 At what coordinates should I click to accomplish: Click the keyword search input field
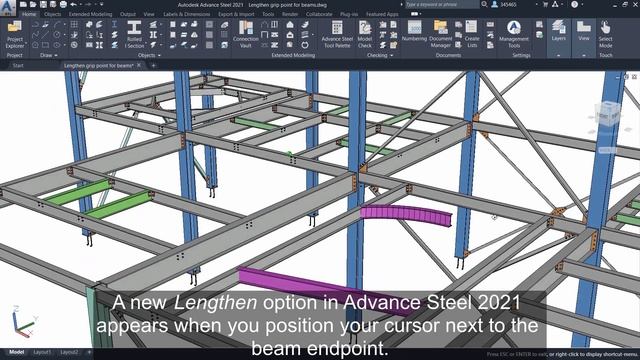pyautogui.click(x=442, y=4)
